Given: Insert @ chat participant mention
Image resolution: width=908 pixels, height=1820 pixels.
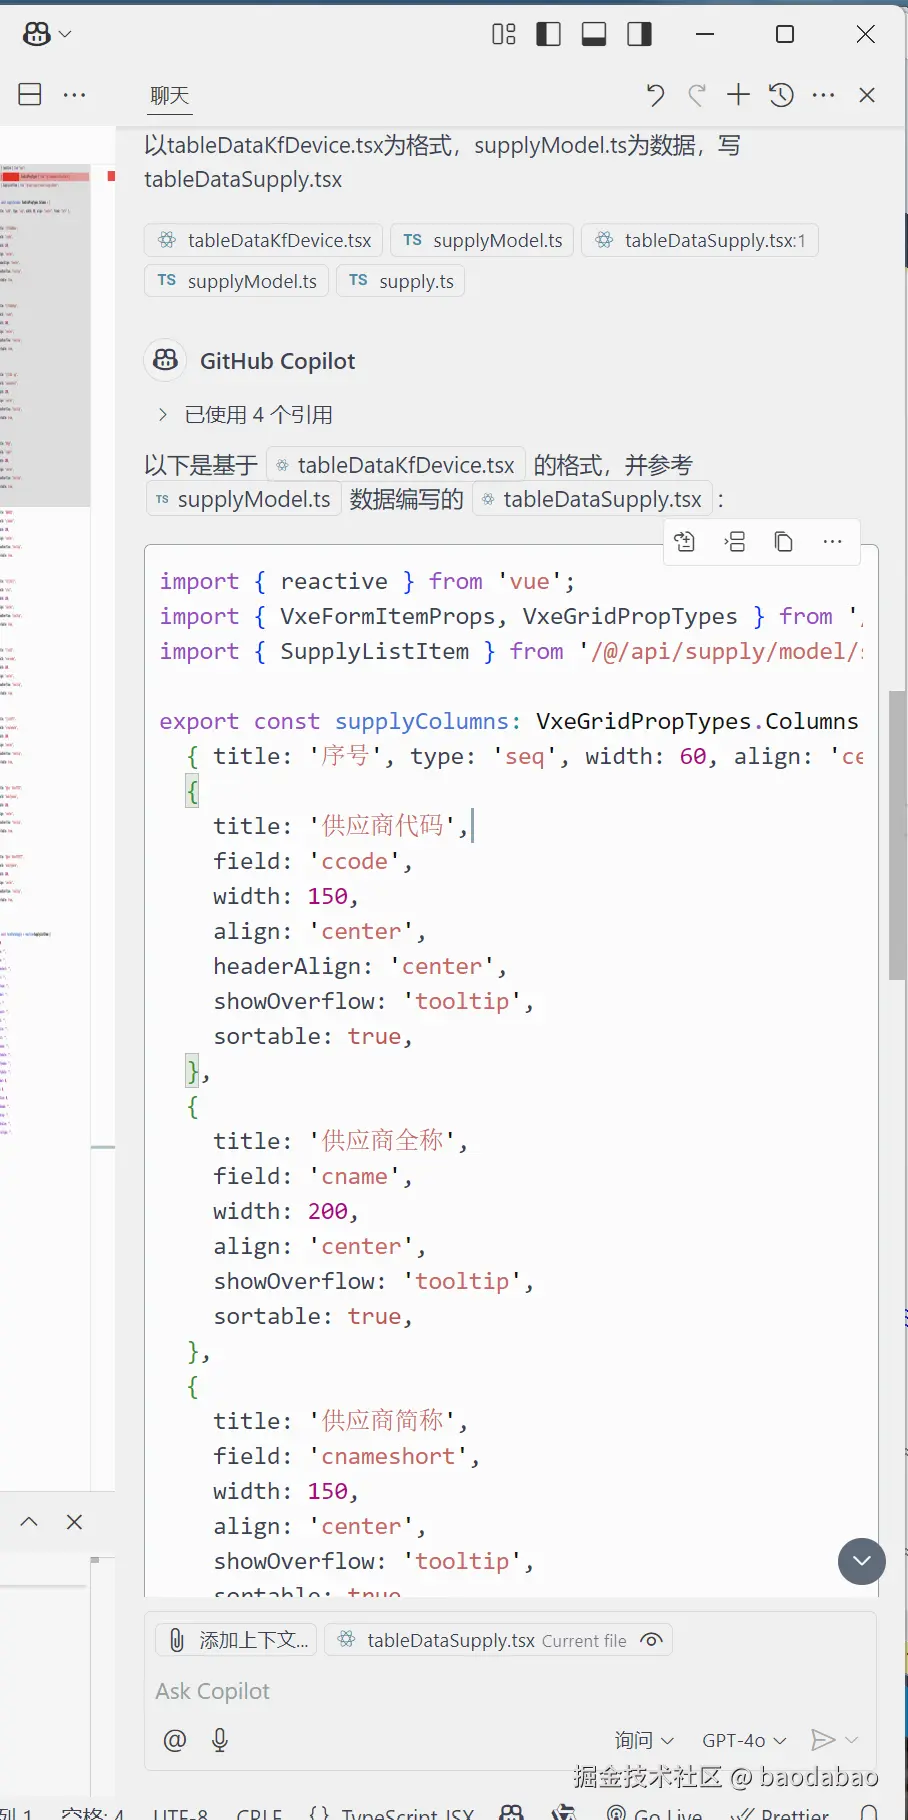Looking at the screenshot, I should pyautogui.click(x=175, y=1740).
